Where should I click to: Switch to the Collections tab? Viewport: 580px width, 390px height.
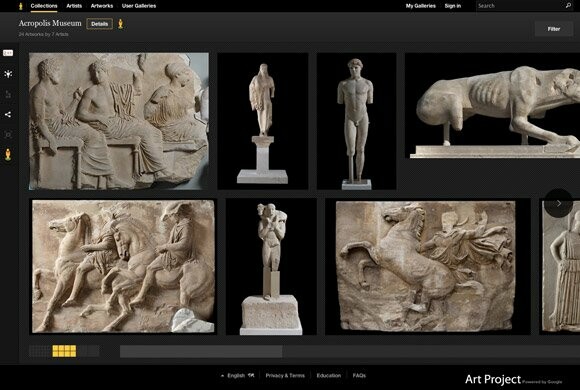tap(44, 6)
